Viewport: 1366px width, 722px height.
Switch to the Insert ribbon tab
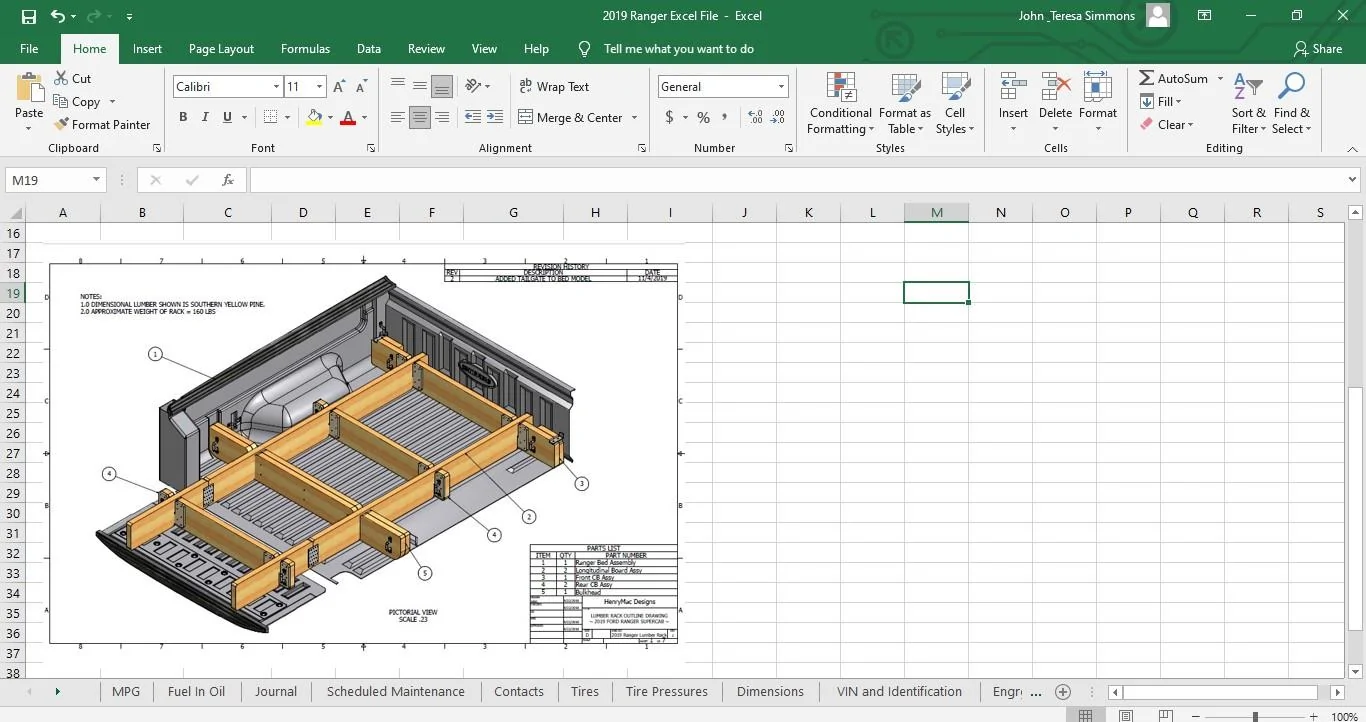[147, 48]
